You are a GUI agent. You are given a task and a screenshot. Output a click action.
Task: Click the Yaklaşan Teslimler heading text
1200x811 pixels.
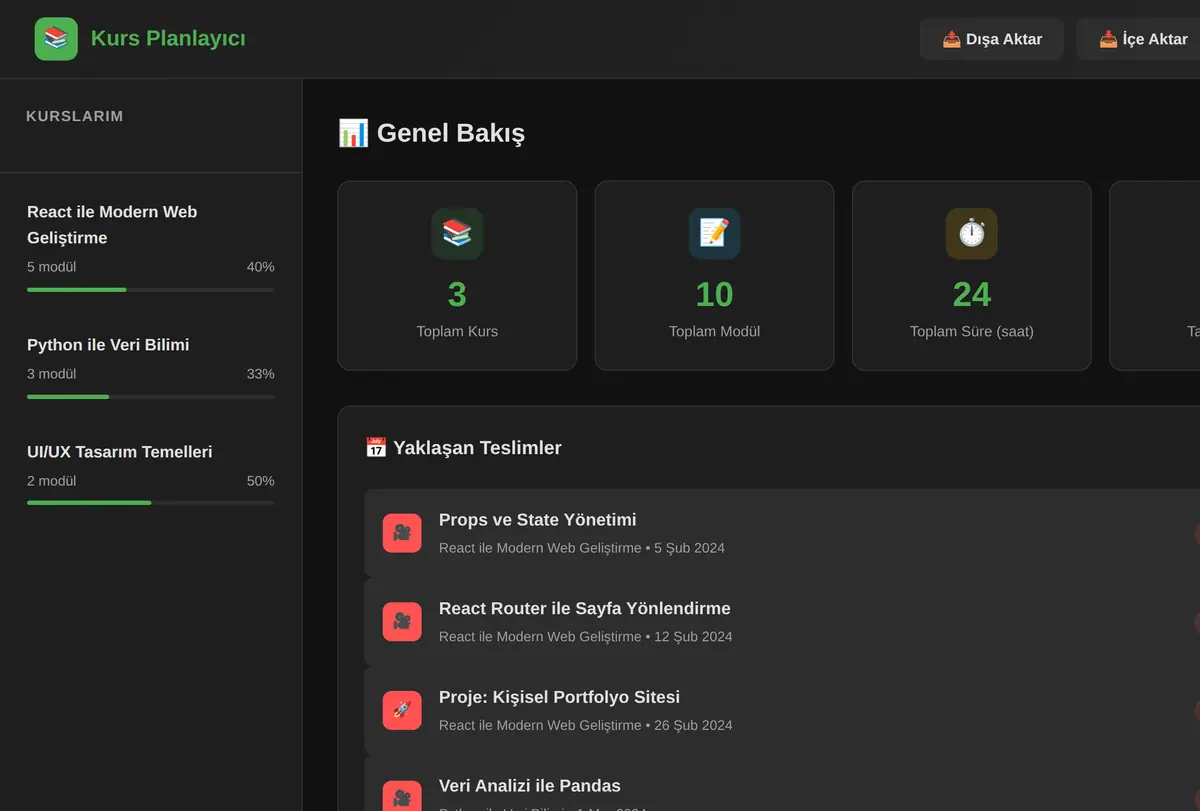478,448
